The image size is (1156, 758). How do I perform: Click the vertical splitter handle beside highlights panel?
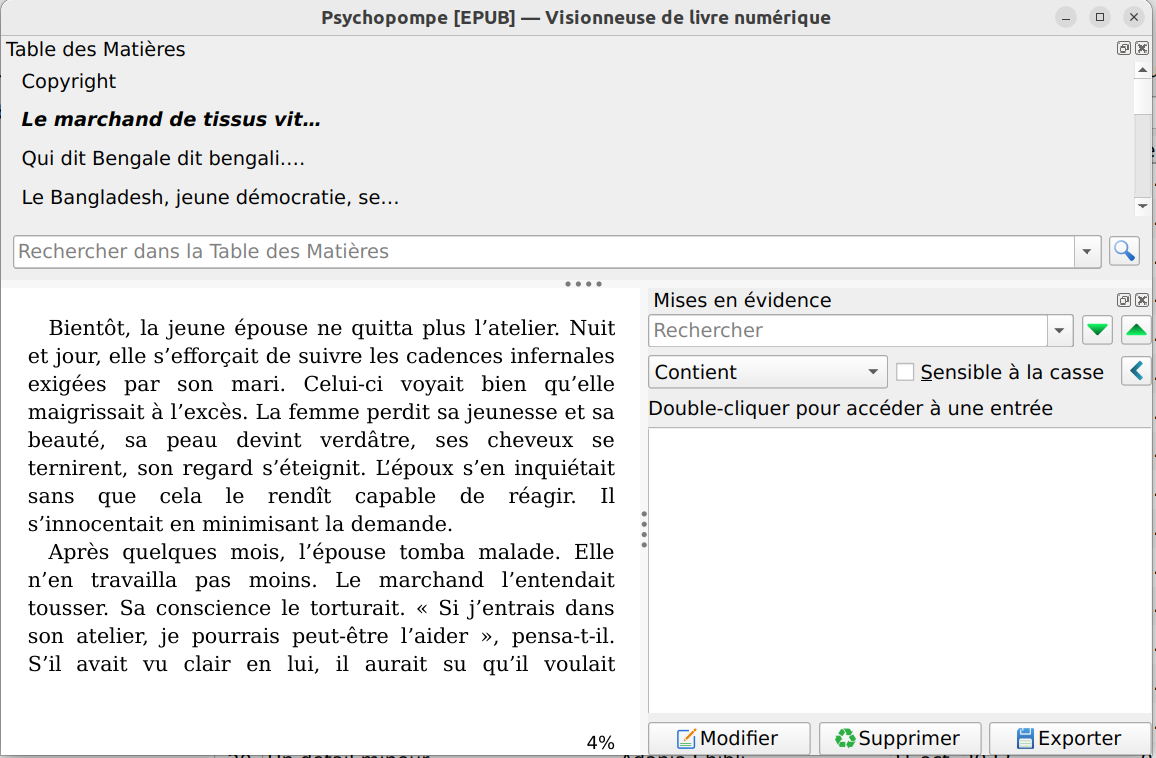click(644, 529)
